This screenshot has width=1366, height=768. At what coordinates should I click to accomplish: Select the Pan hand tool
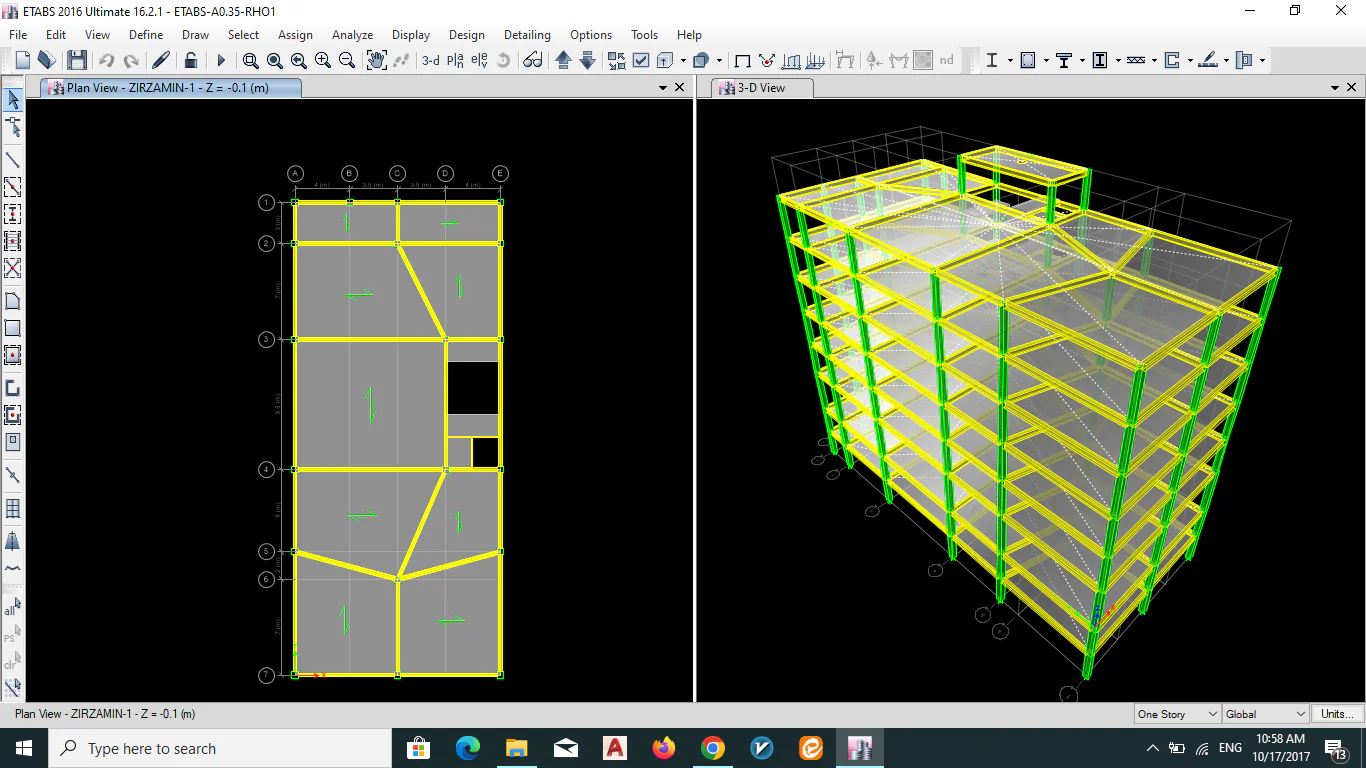click(376, 60)
